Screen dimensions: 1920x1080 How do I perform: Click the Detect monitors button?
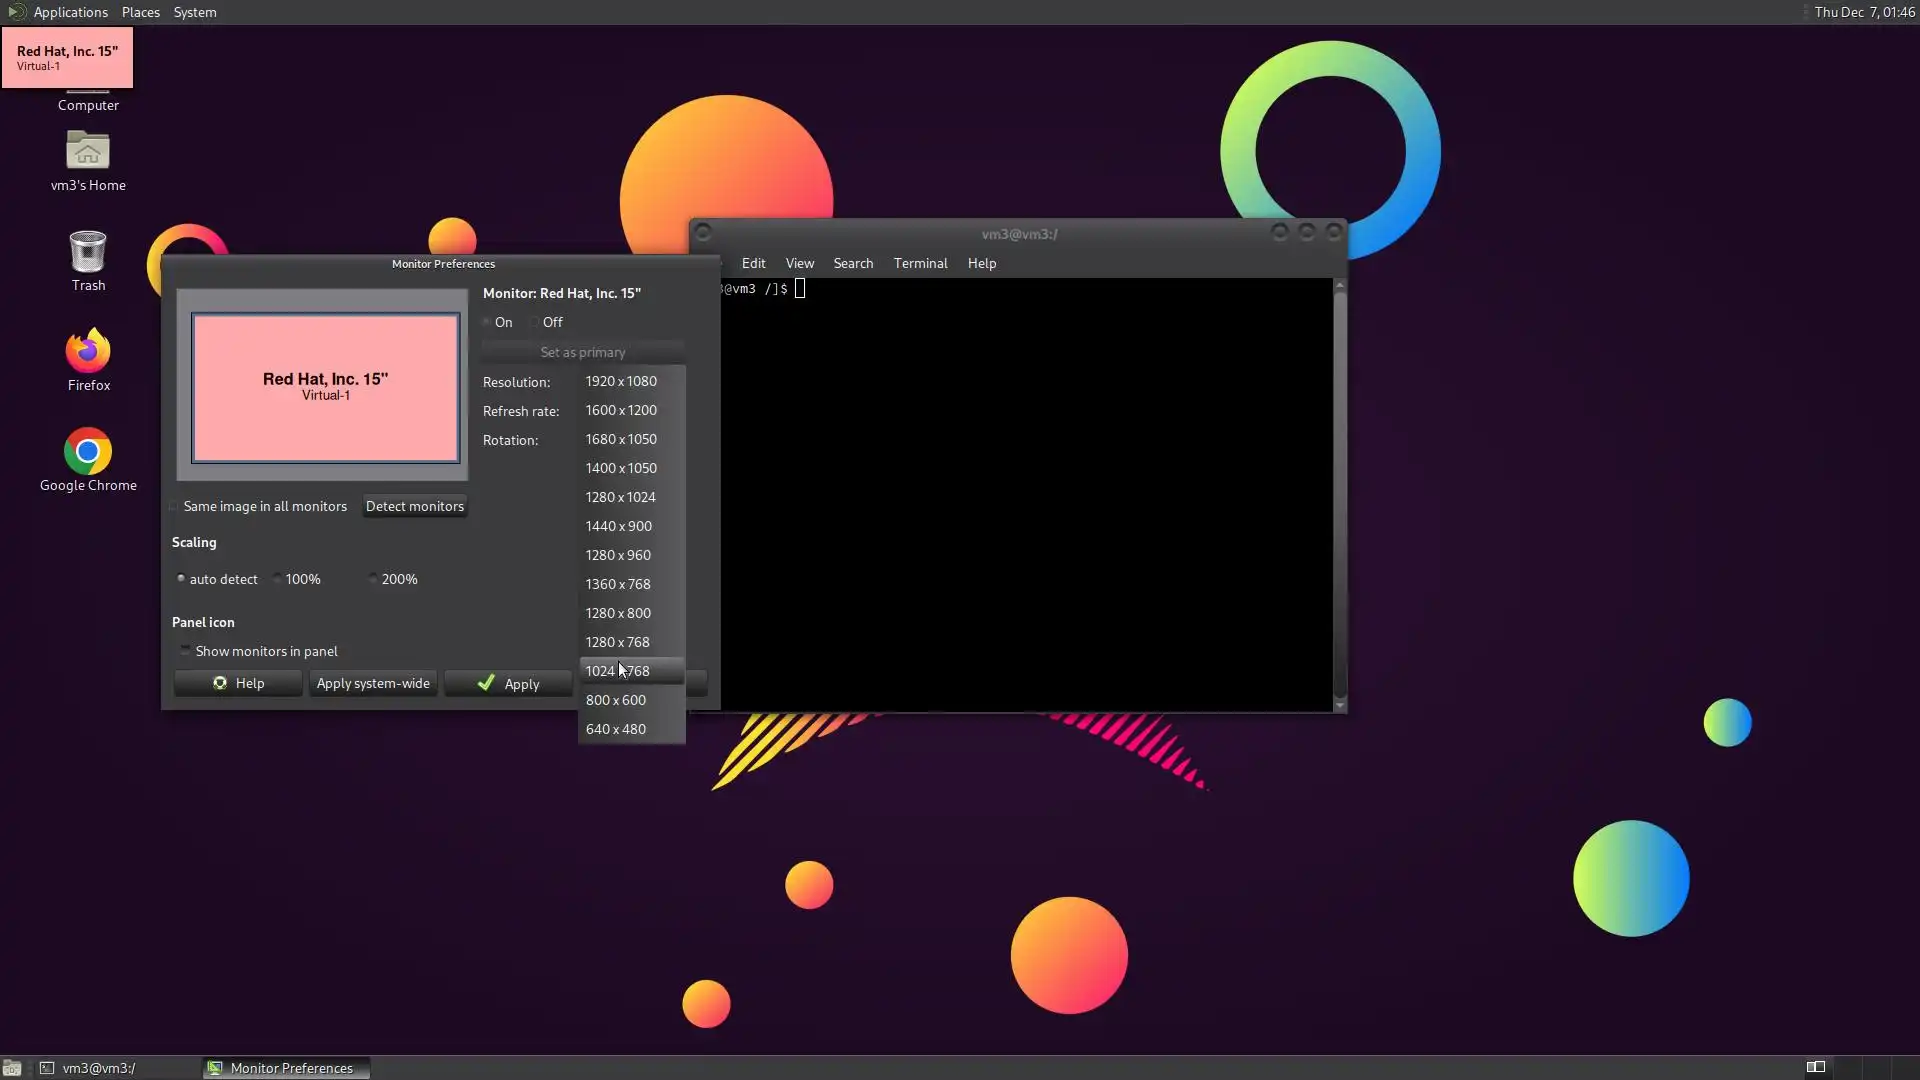coord(414,506)
